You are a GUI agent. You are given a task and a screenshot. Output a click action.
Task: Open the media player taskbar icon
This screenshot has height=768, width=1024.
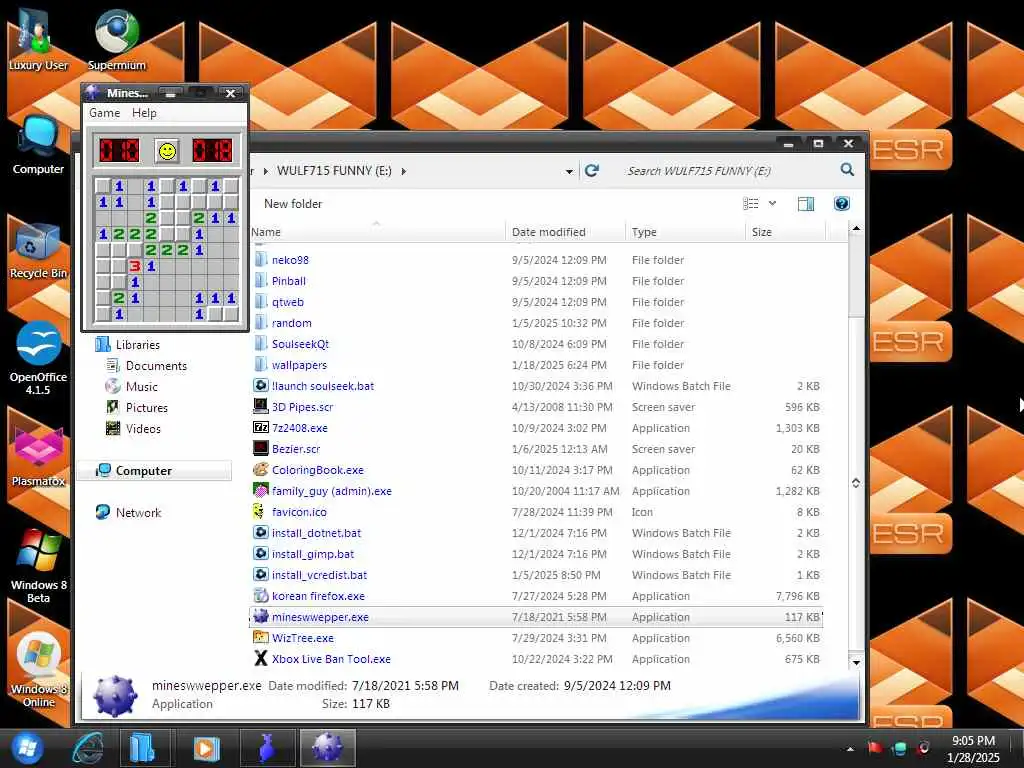pos(206,748)
